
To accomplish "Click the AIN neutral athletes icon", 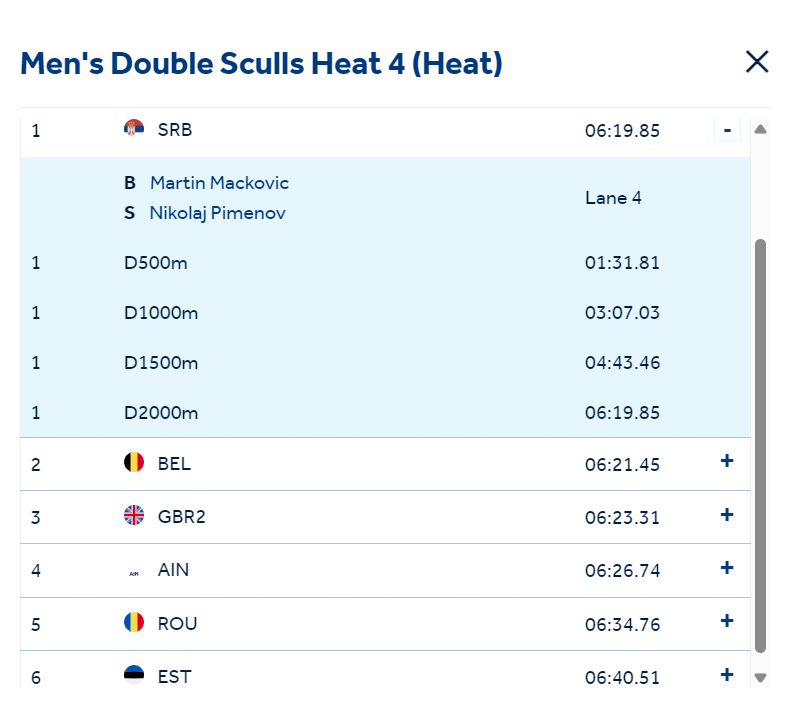I will pos(134,573).
